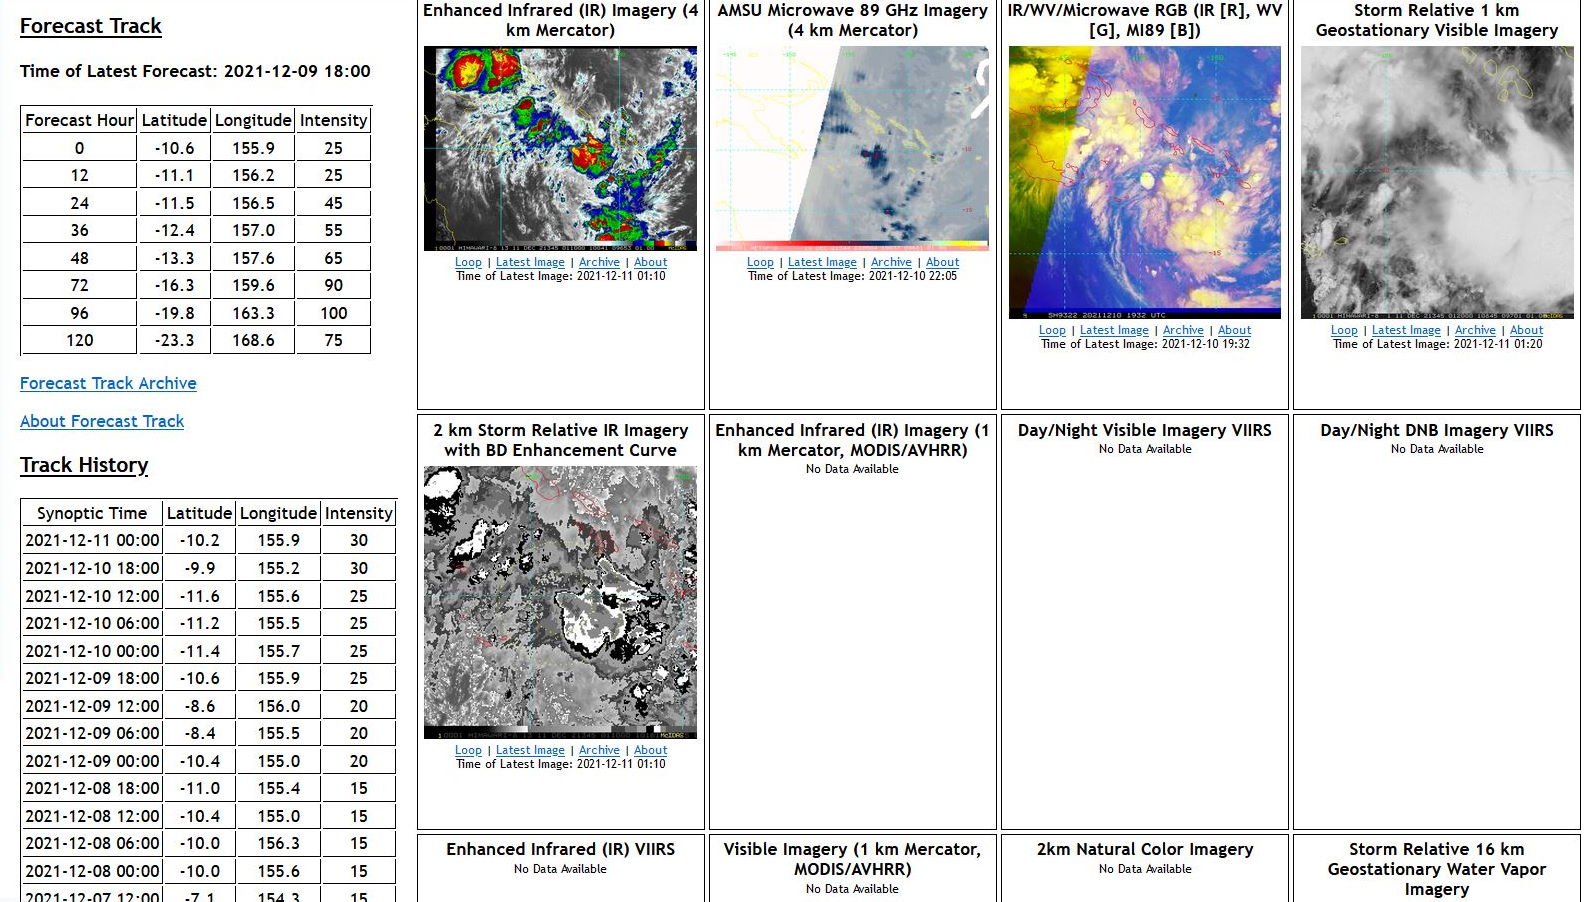
Task: Click the Enhanced Infrared 4 km Mercator image
Action: click(x=560, y=148)
